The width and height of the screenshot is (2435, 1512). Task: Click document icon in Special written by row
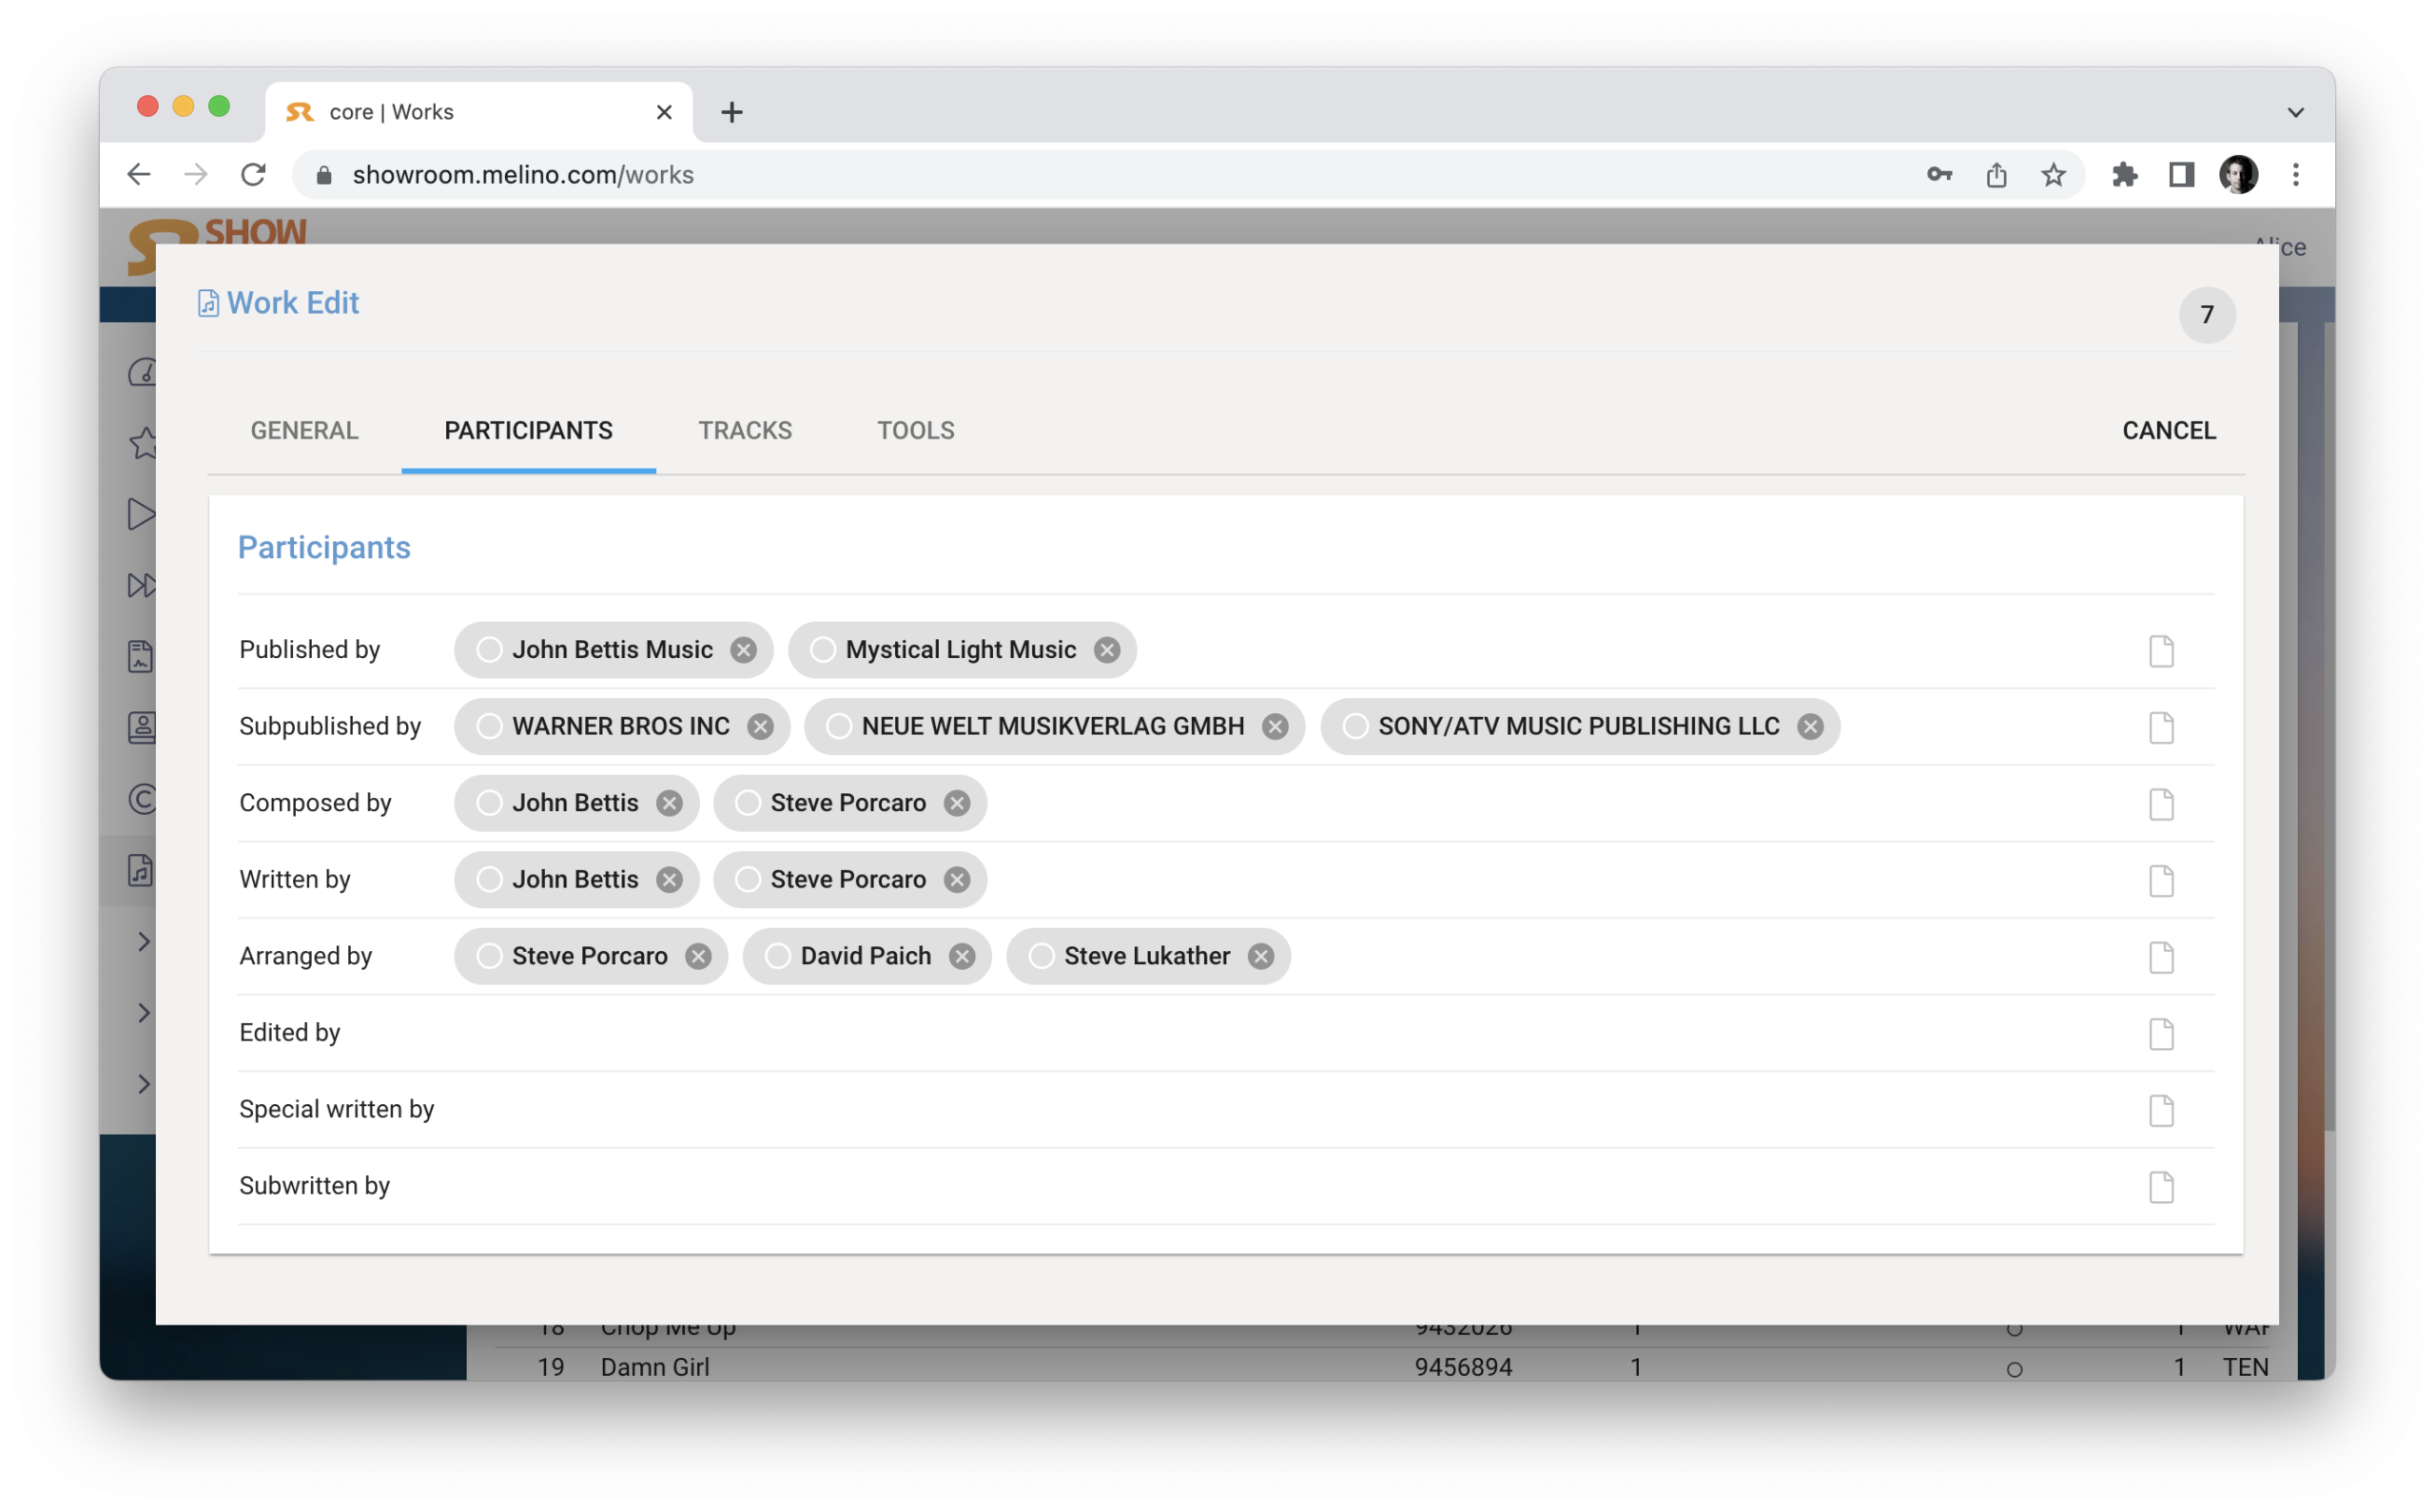point(2161,1111)
